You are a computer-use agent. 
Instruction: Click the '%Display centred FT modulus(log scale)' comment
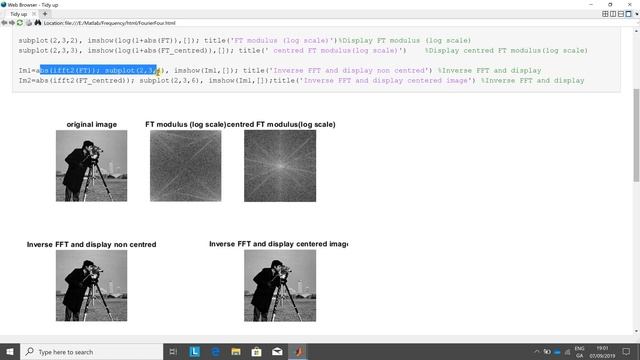click(x=506, y=51)
